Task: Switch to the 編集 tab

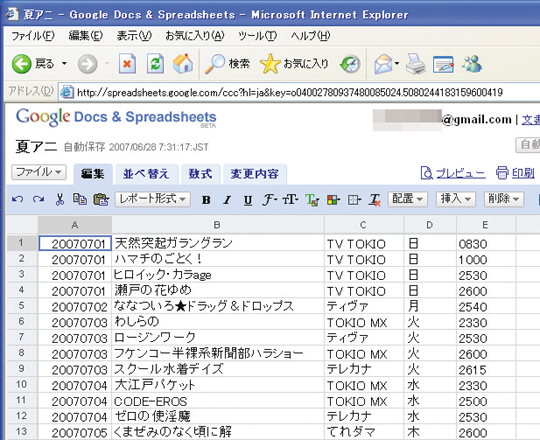Action: pos(93,174)
